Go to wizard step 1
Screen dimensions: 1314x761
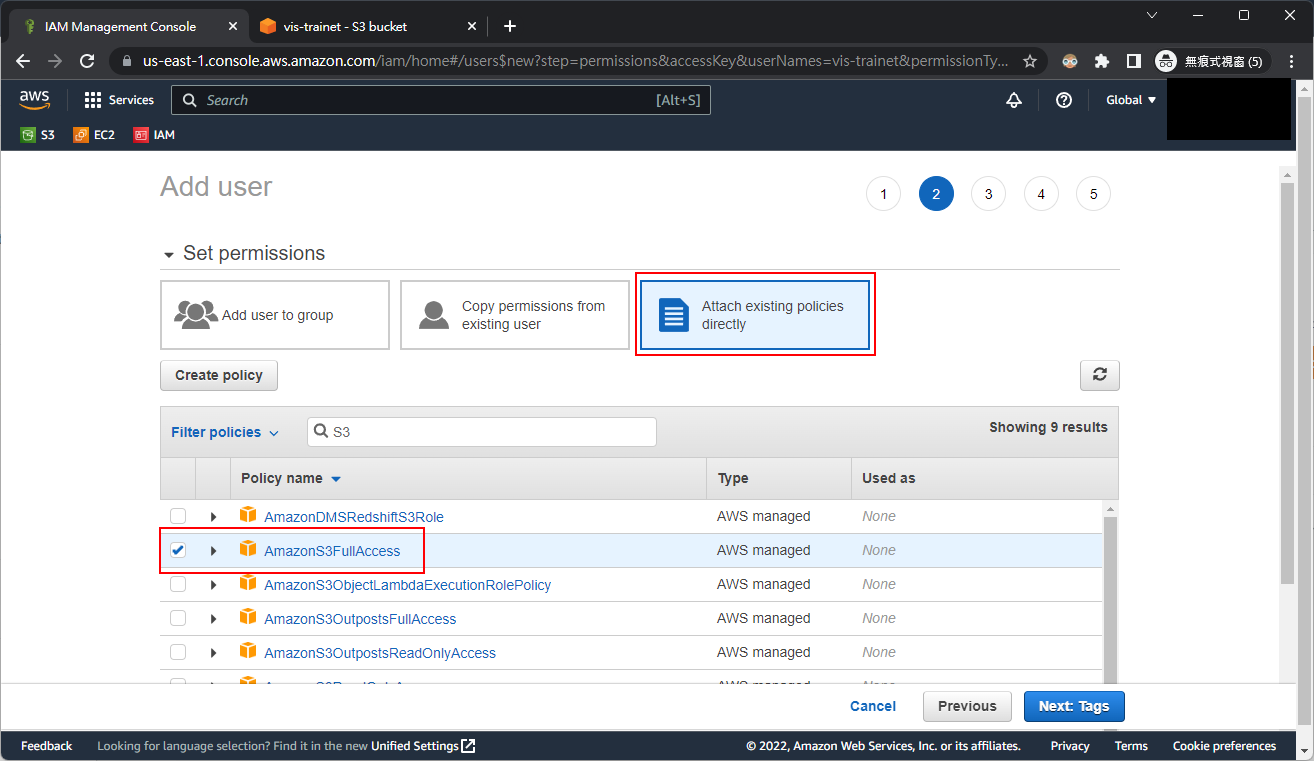(883, 194)
